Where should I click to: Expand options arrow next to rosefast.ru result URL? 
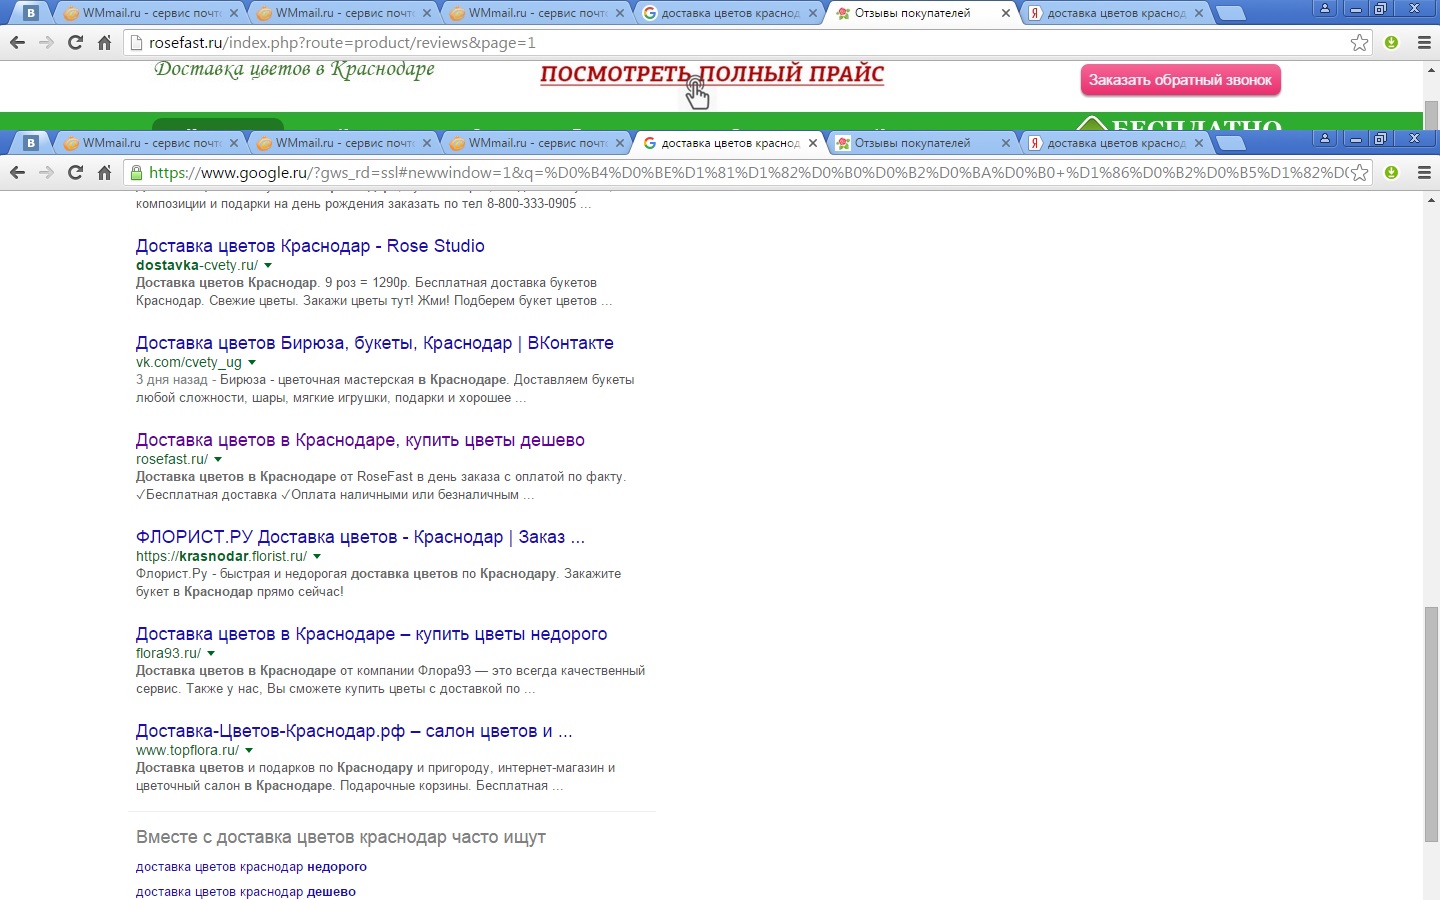[218, 460]
